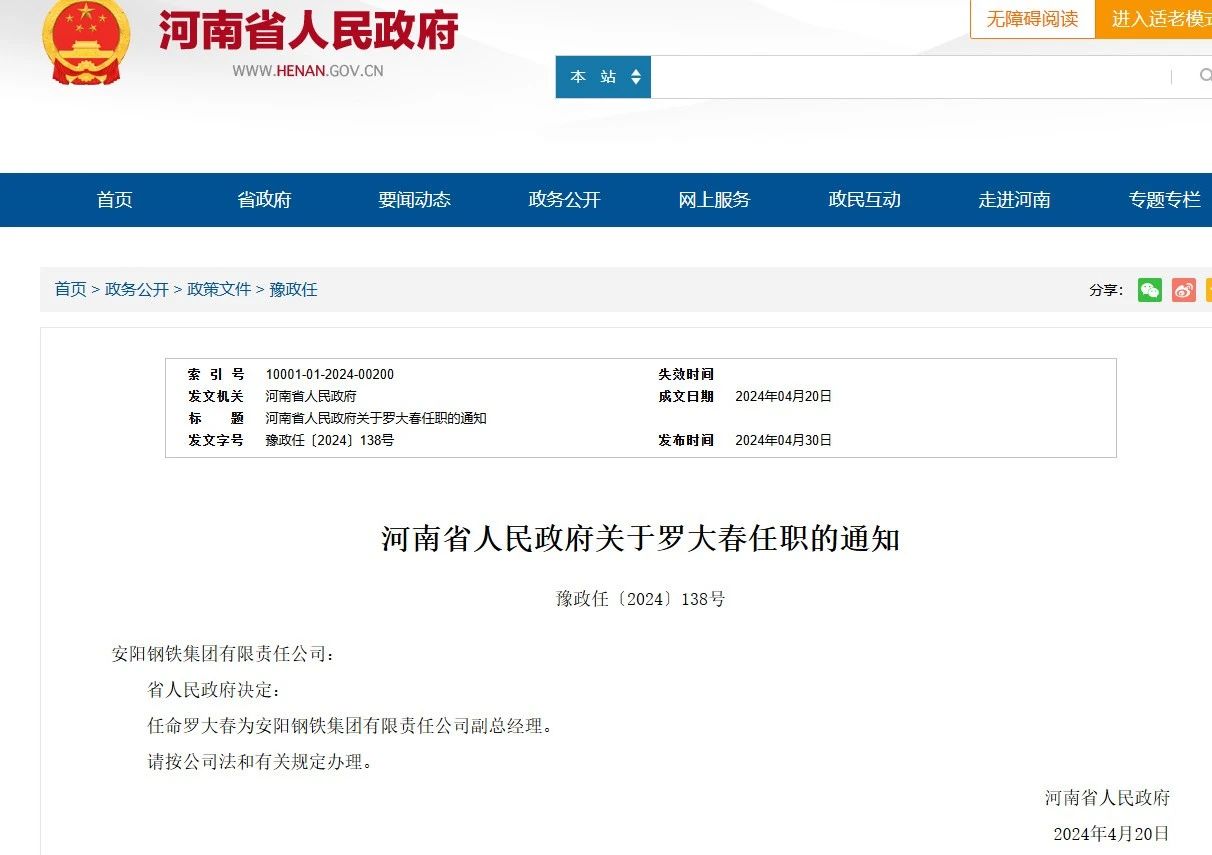The height and width of the screenshot is (855, 1212).
Task: Choose 政民互动 from the navigation bar
Action: [x=864, y=200]
